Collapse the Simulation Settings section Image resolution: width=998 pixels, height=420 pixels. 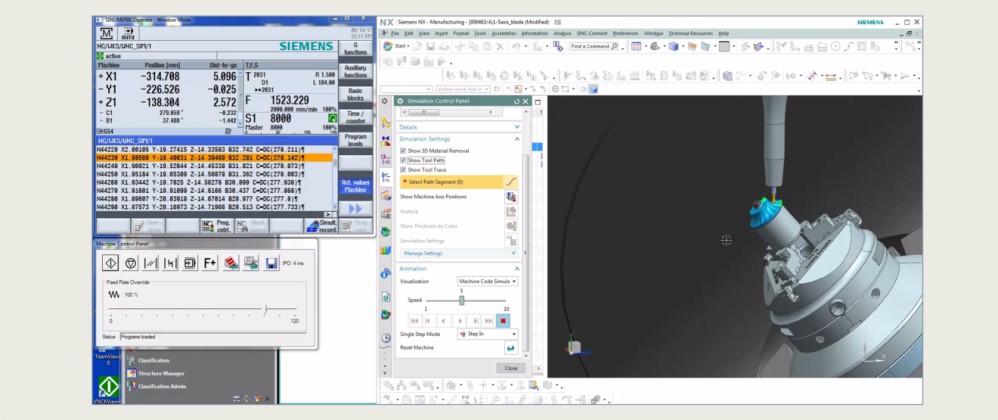coord(517,139)
